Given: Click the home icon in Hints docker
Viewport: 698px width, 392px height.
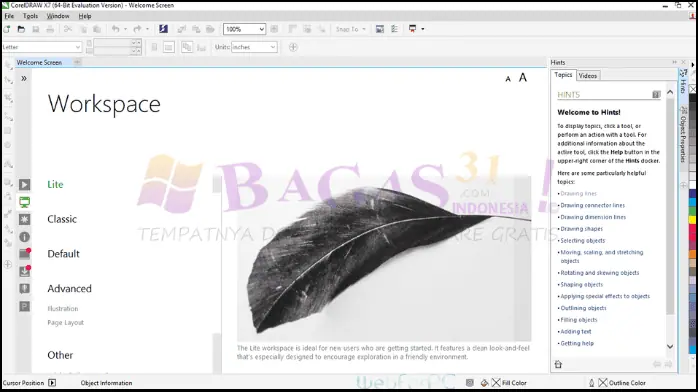Looking at the screenshot, I should coord(558,364).
